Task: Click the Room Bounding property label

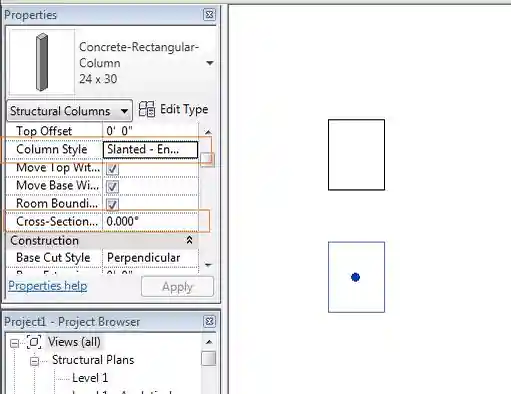Action: coord(57,203)
